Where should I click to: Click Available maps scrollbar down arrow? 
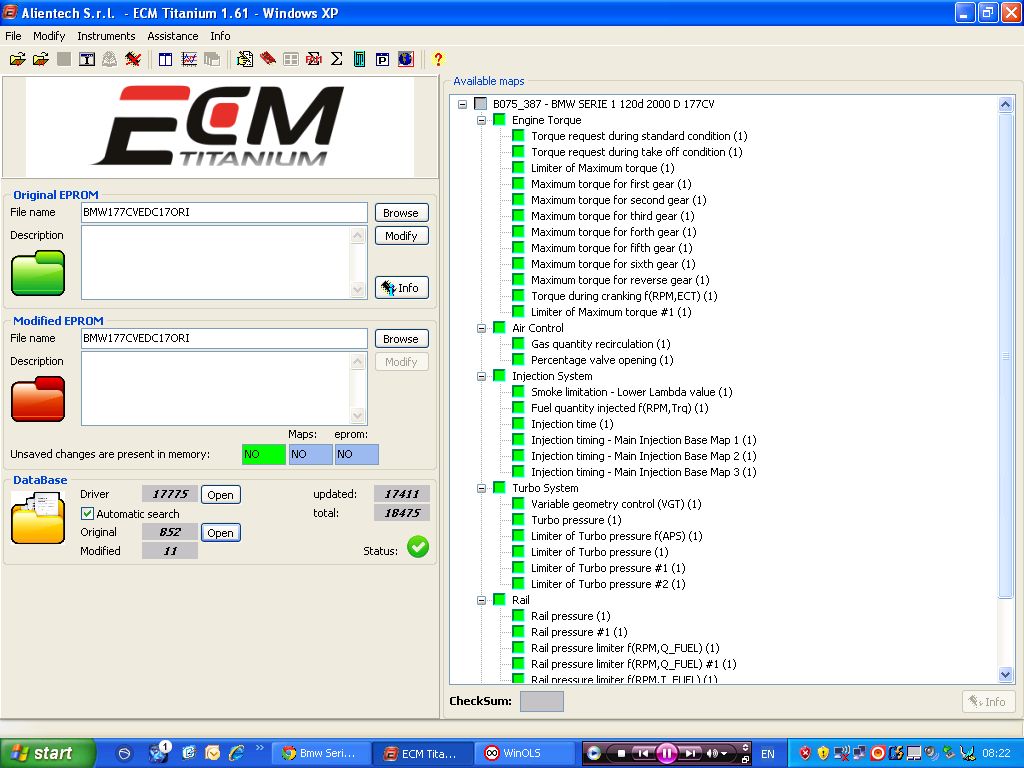click(1006, 675)
